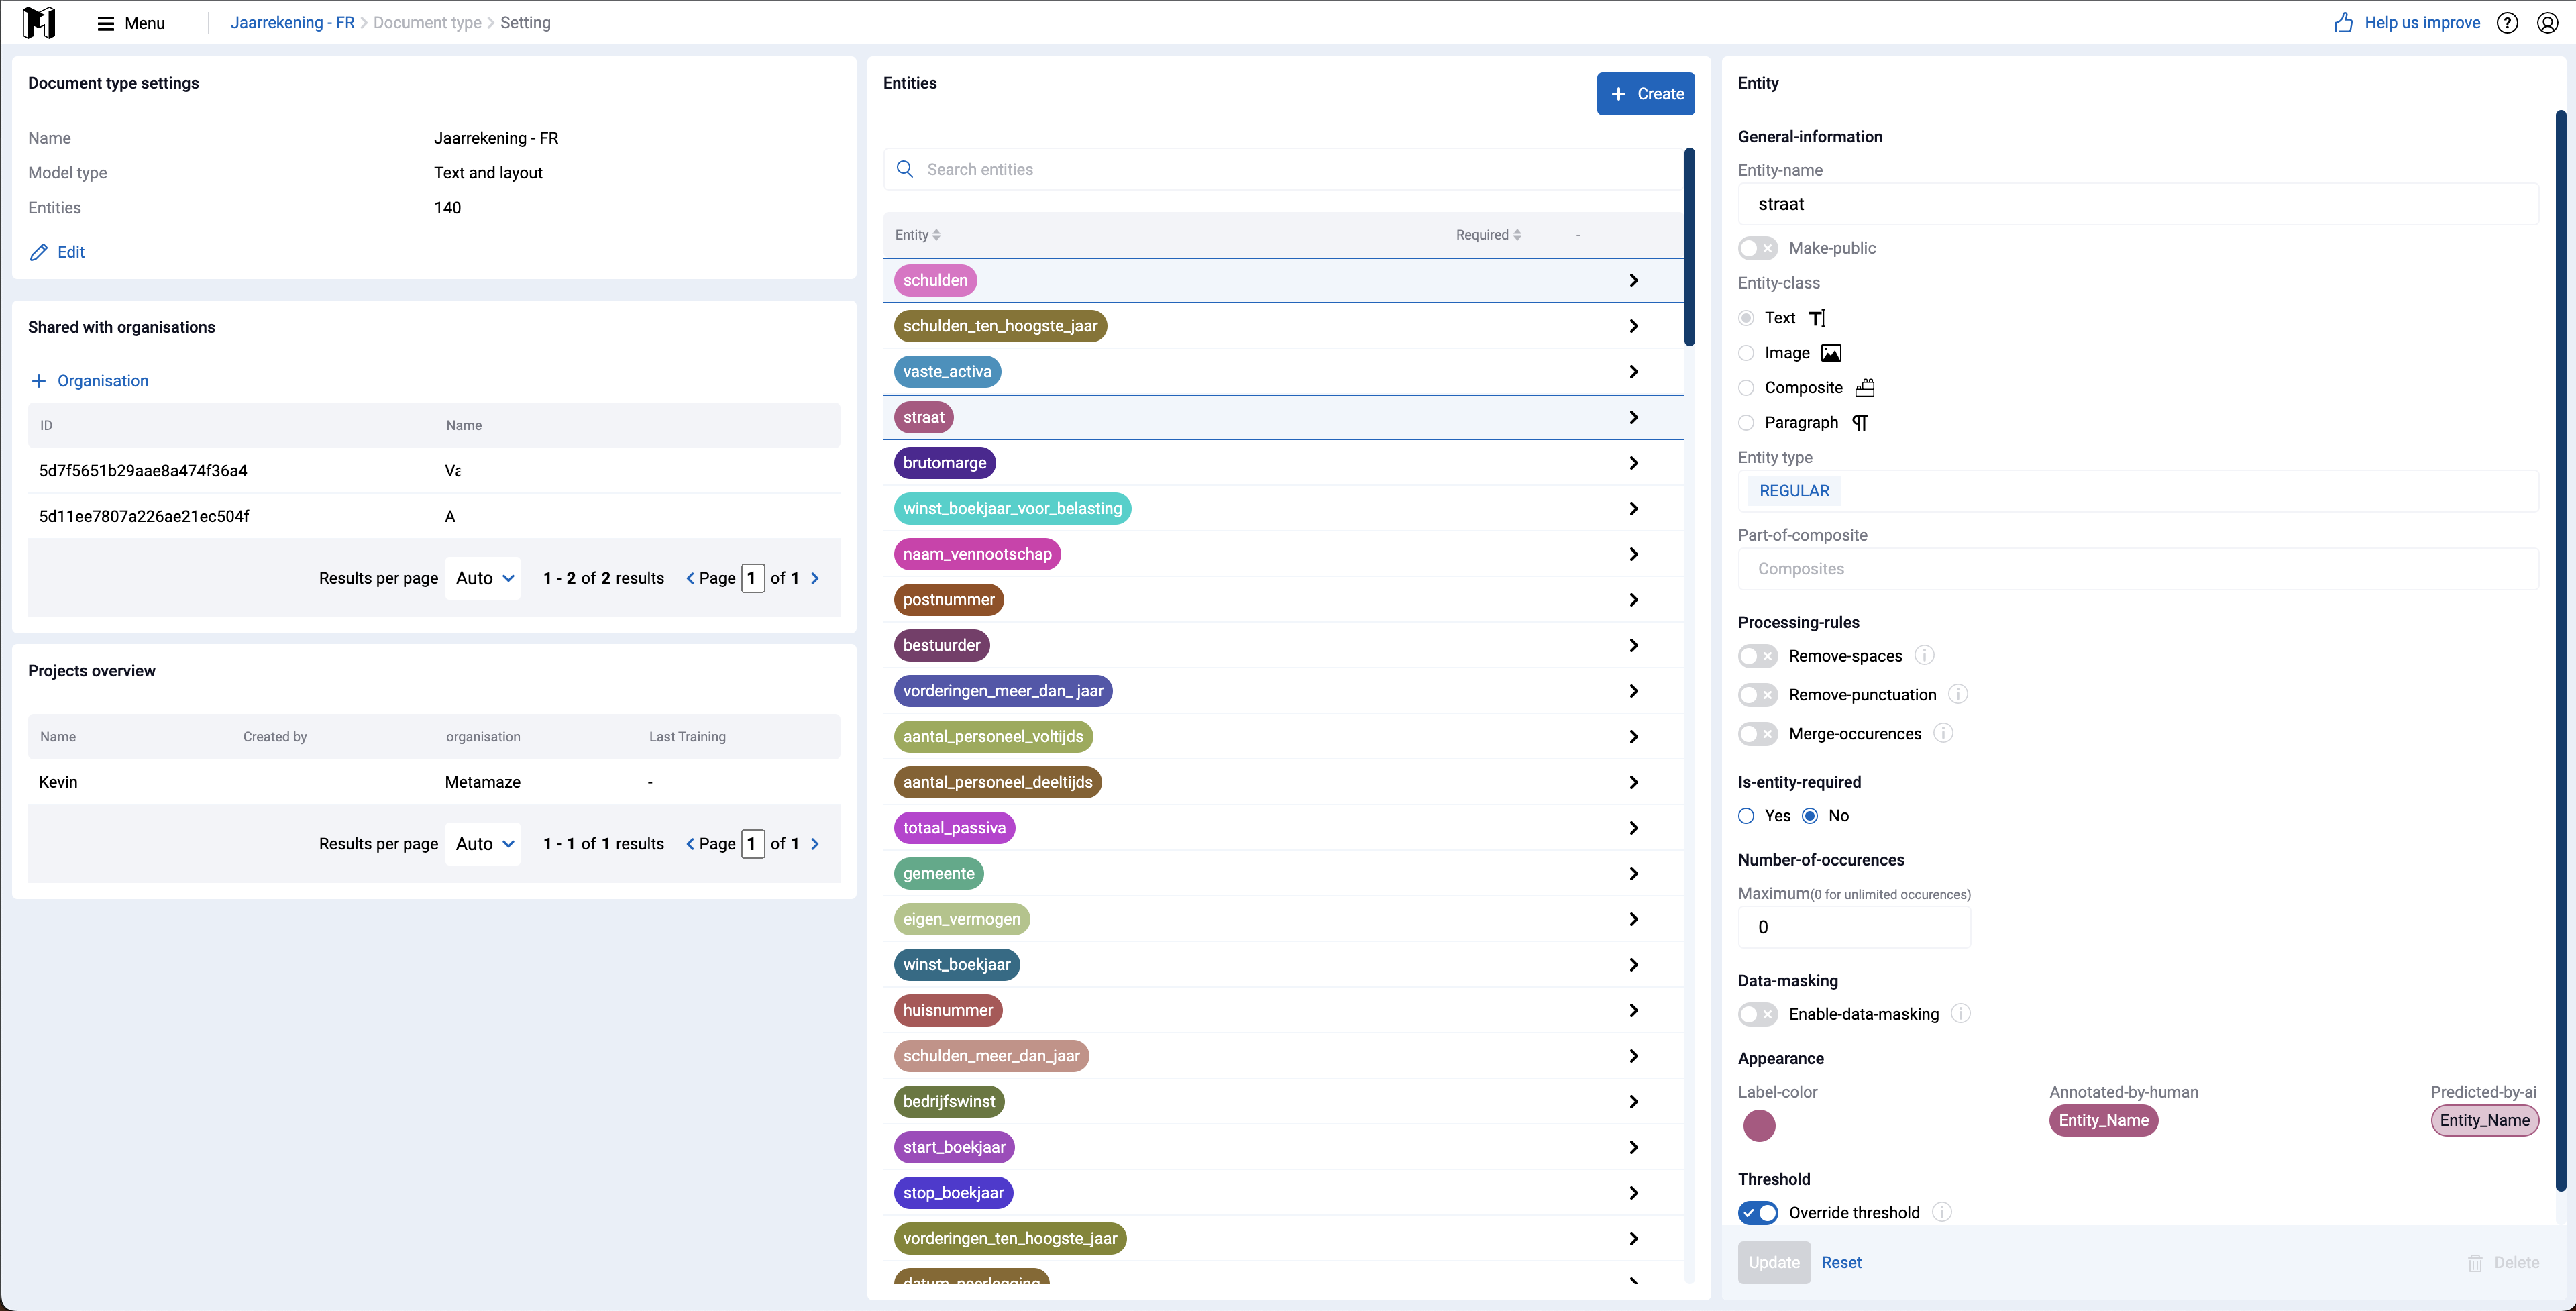This screenshot has width=2576, height=1311.
Task: Open Results per page dropdown in Projects overview
Action: tap(483, 844)
